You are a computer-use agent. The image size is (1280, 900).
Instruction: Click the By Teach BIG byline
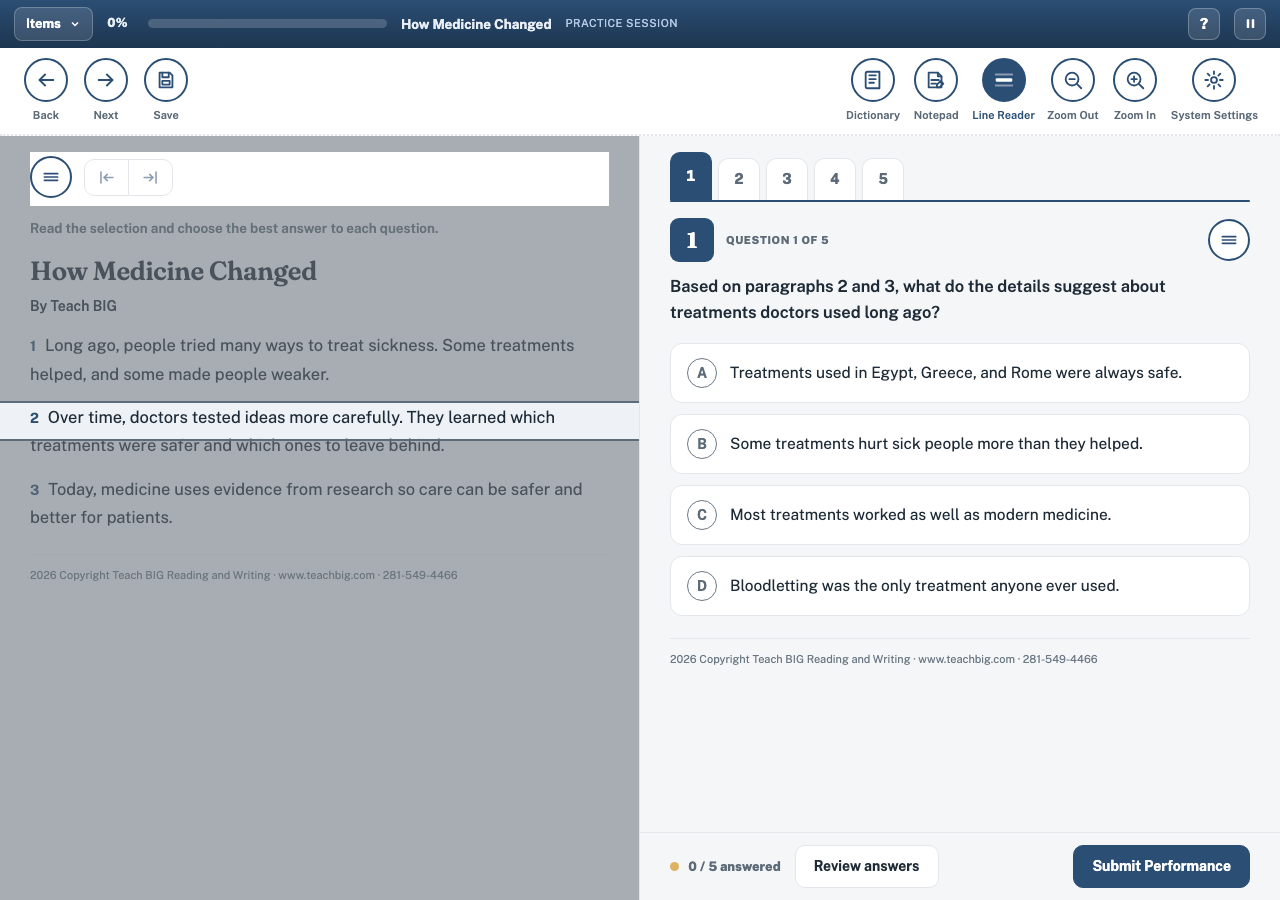[73, 306]
